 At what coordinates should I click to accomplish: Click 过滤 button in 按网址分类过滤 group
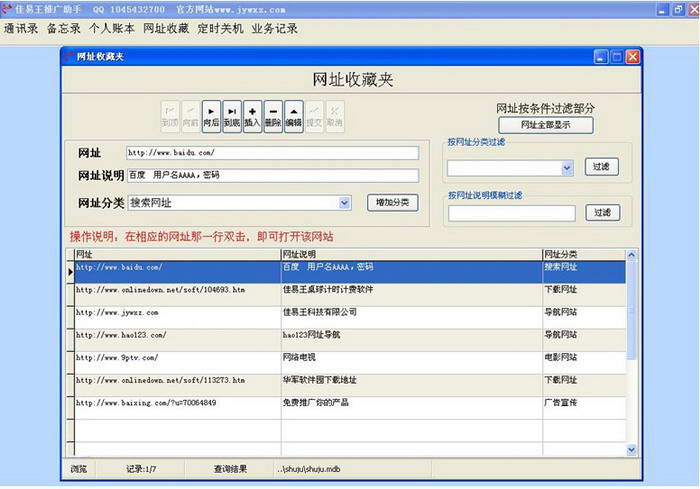[x=601, y=167]
